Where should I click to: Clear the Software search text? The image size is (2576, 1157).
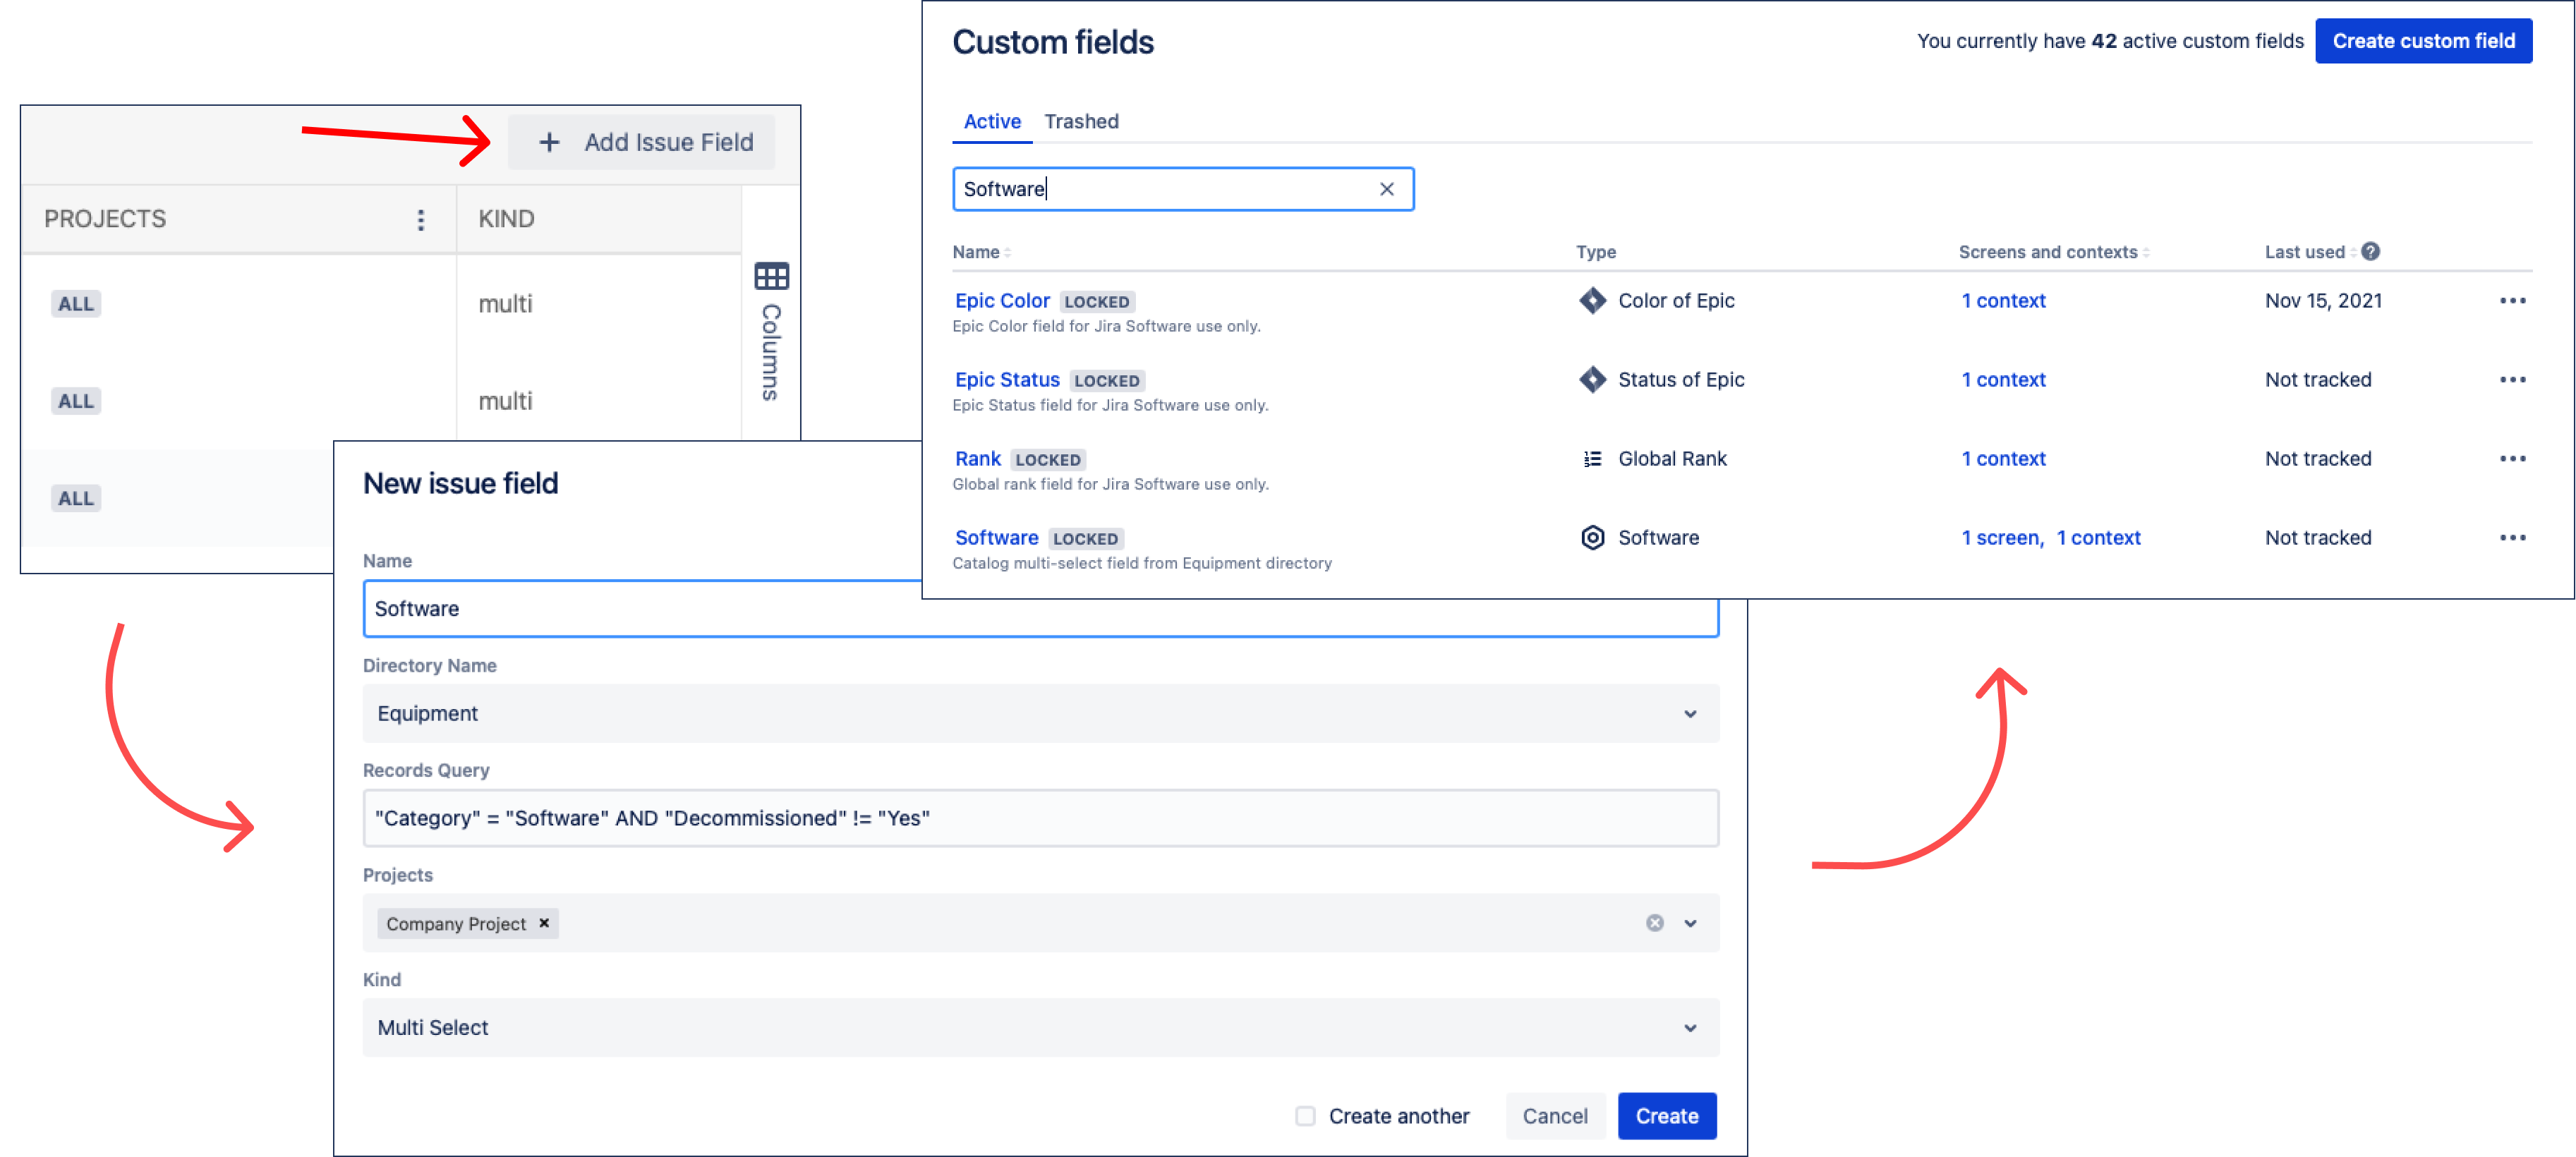click(x=1386, y=189)
